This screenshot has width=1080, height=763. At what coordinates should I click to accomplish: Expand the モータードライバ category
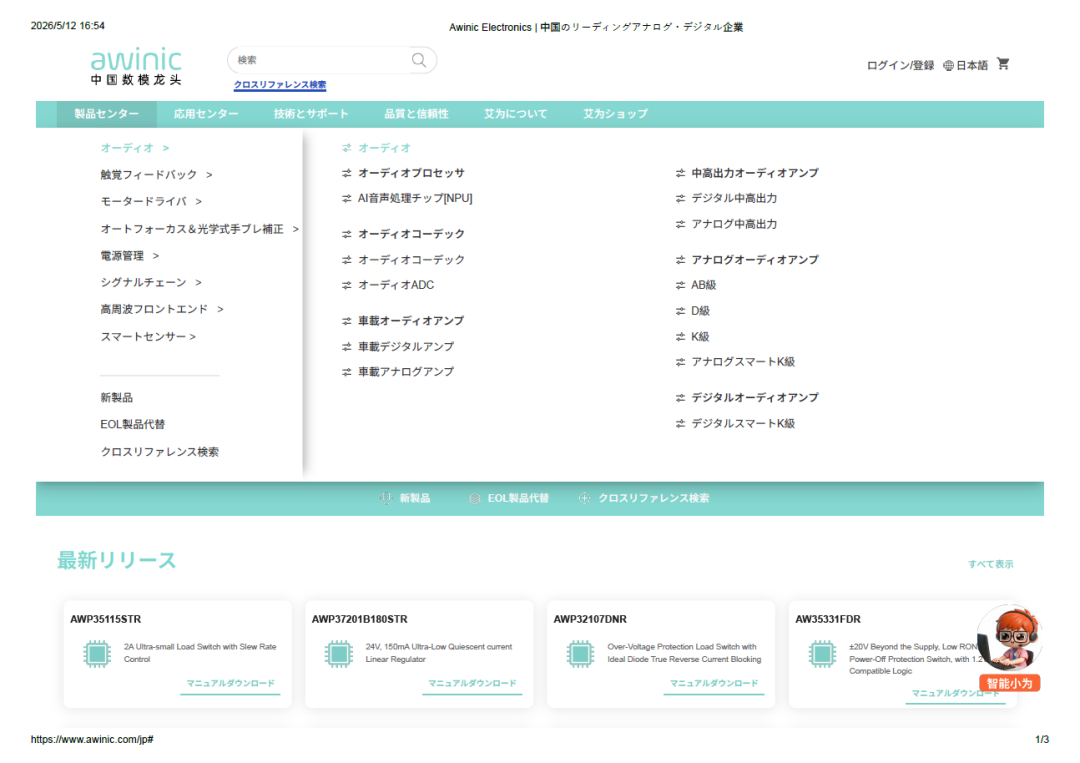click(x=151, y=202)
